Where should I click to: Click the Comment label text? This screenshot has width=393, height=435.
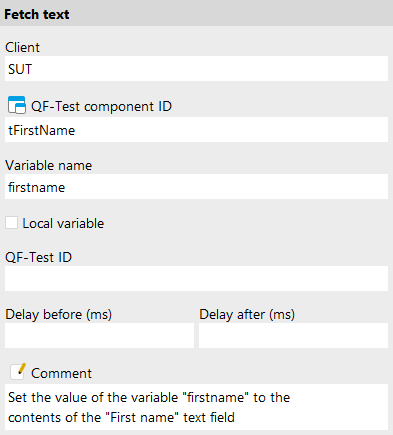tap(61, 373)
